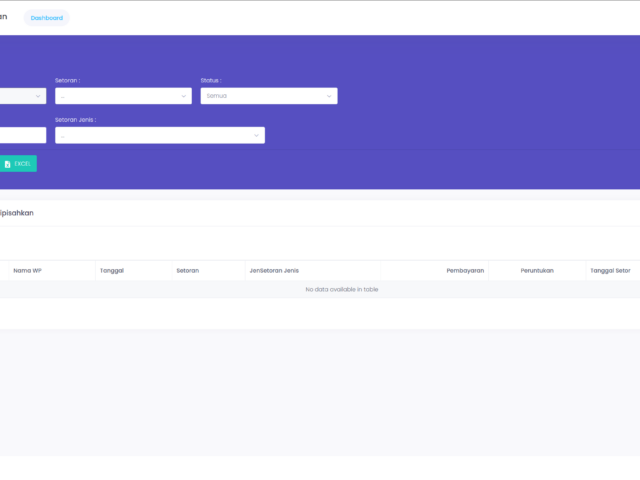Click the text input left of Setoran Jenis

[23, 135]
